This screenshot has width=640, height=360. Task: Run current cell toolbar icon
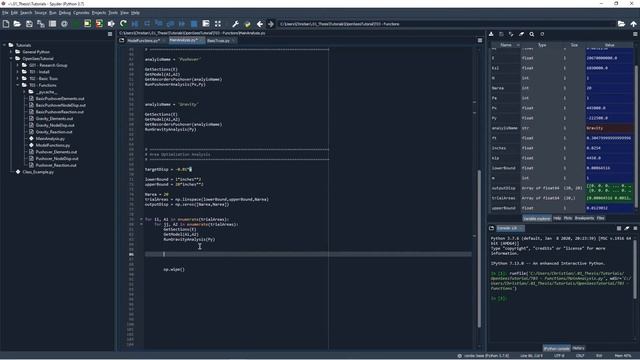click(x=87, y=24)
